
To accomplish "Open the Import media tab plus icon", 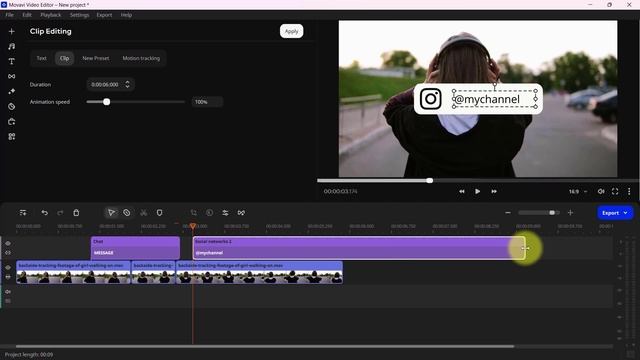I will click(x=11, y=31).
